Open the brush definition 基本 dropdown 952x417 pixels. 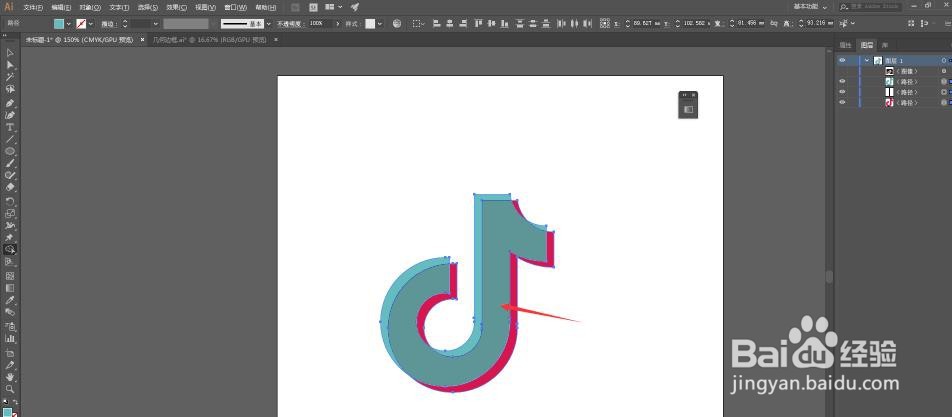pyautogui.click(x=269, y=24)
